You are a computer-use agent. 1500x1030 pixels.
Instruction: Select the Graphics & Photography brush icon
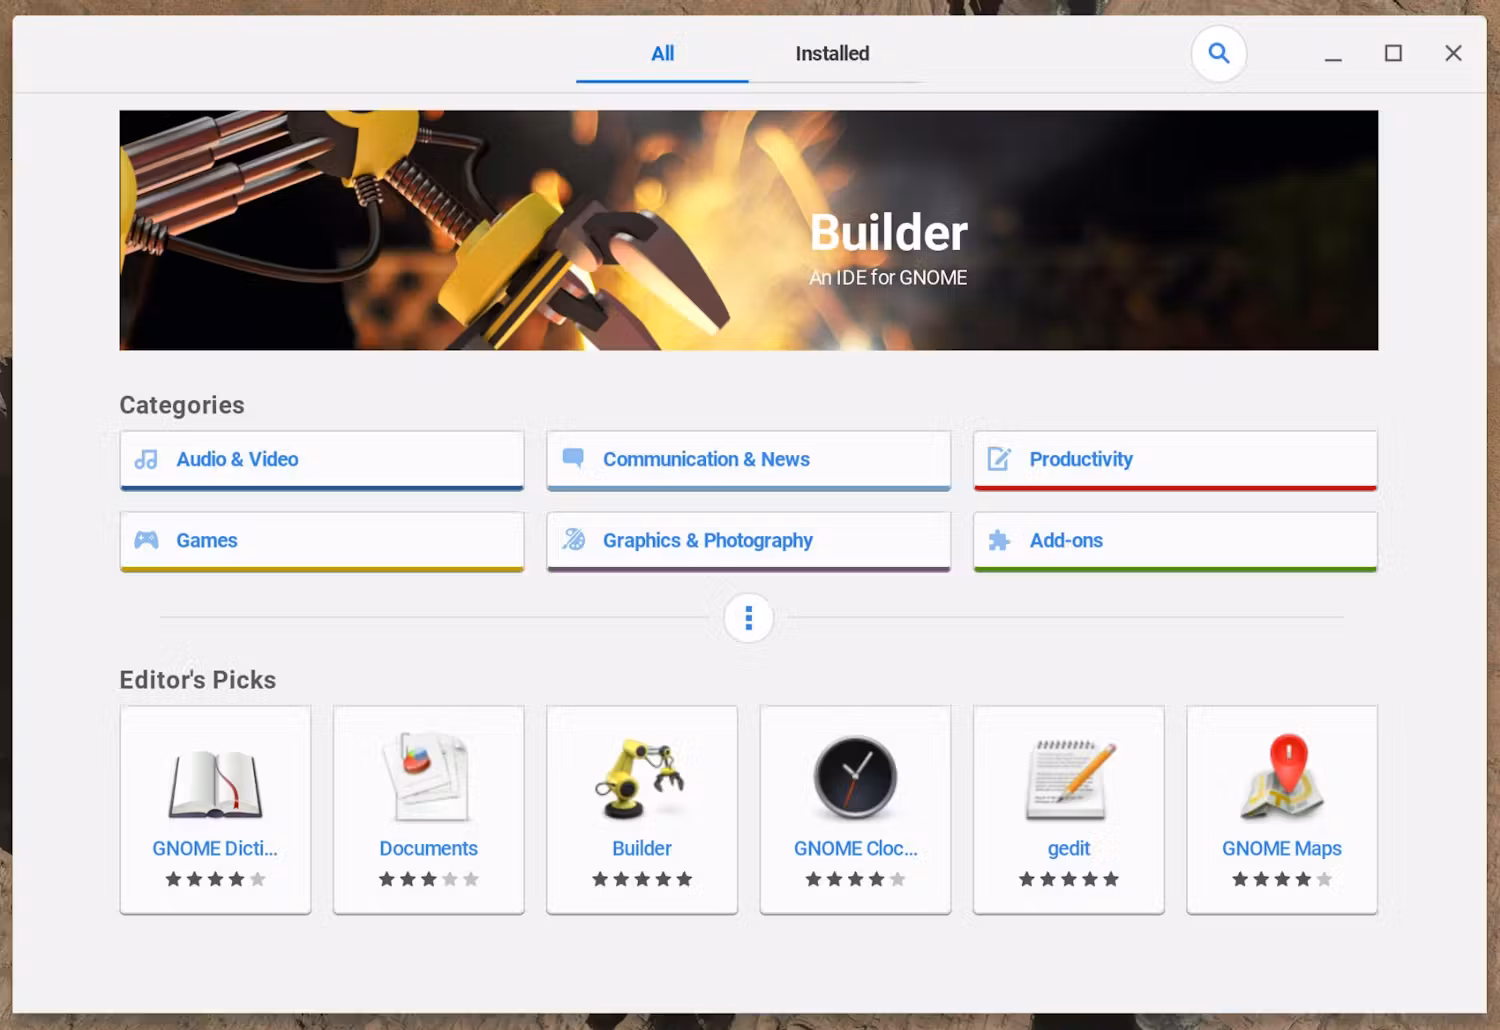click(573, 540)
